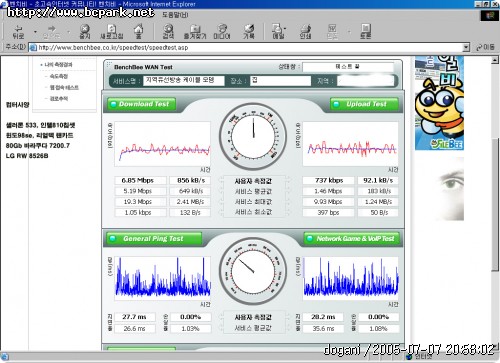This screenshot has width=500, height=363.
Task: Click the blank 지역 region field
Action: coord(365,81)
